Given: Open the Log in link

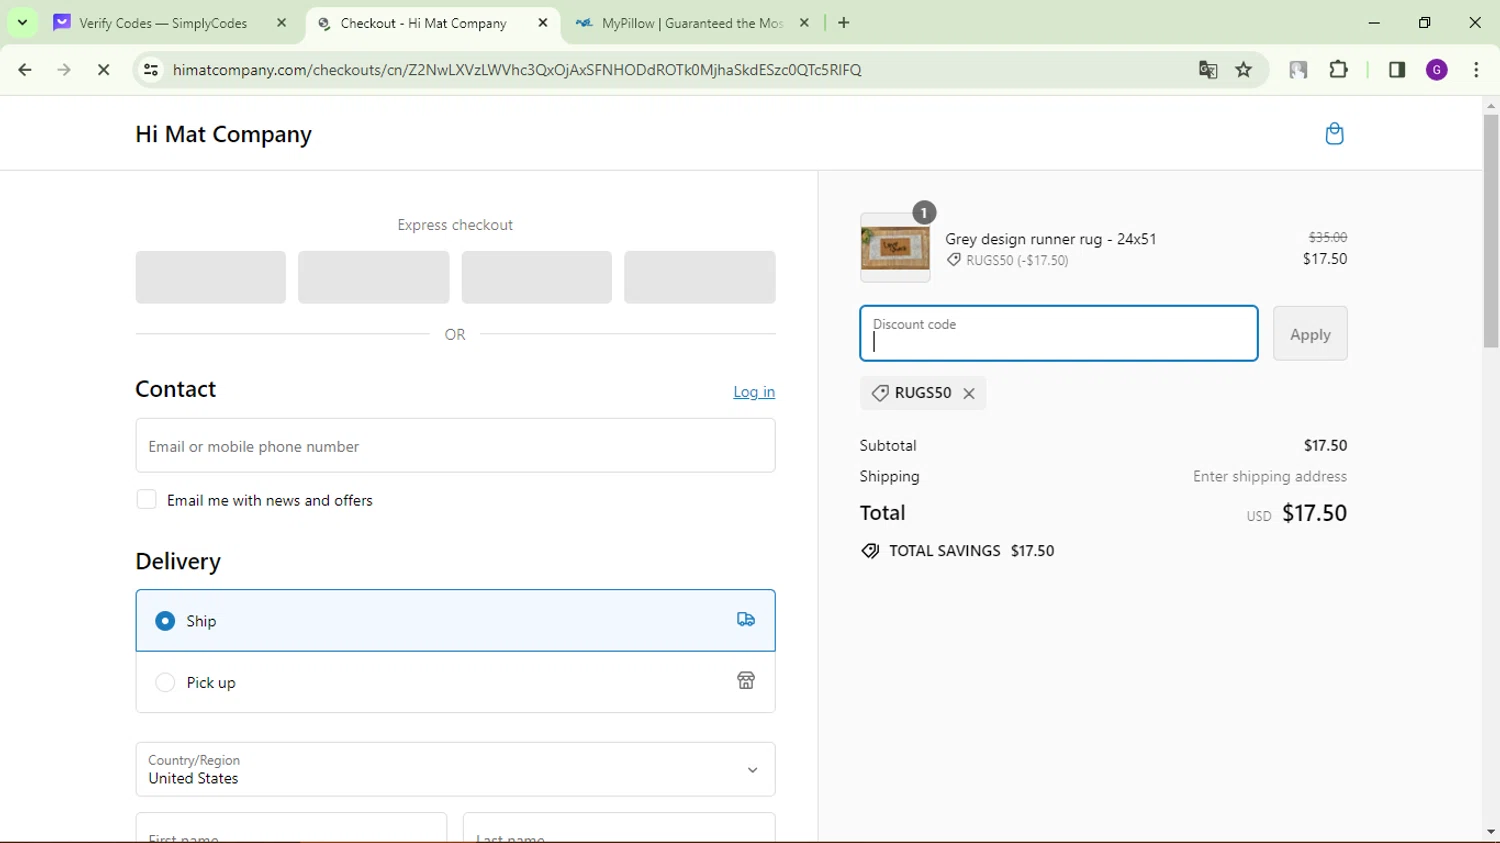Looking at the screenshot, I should [754, 392].
